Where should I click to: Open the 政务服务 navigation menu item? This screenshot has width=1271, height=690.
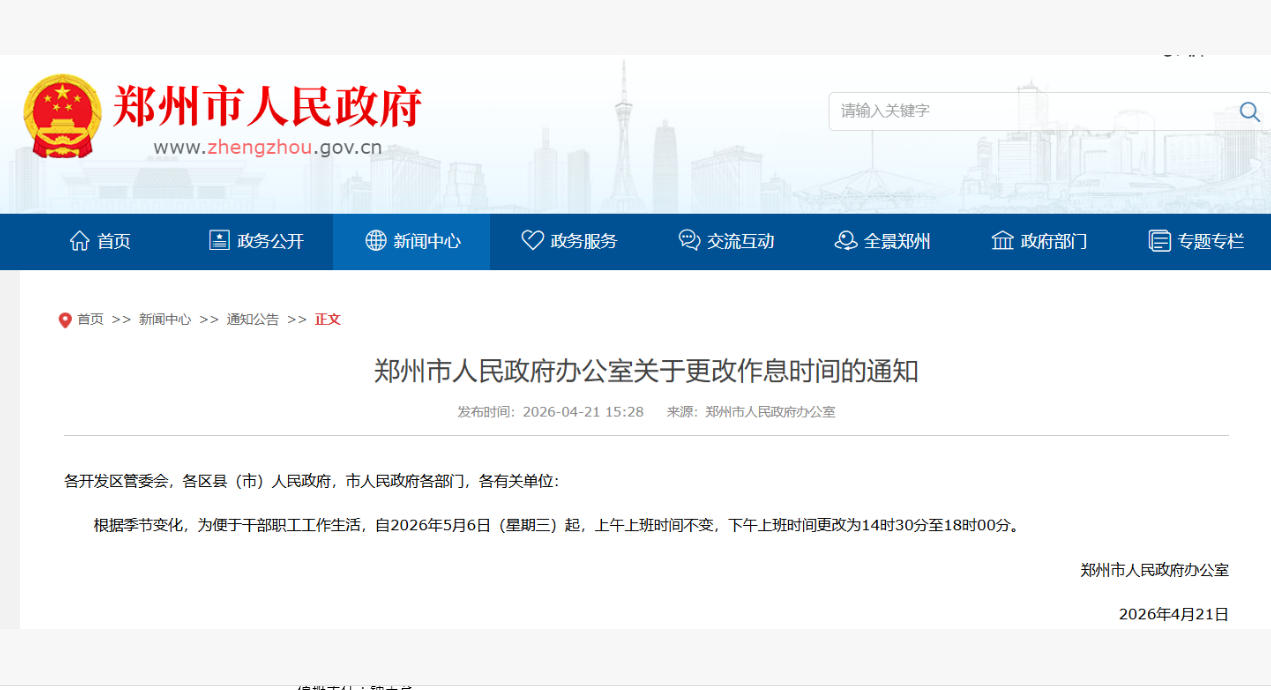point(583,241)
